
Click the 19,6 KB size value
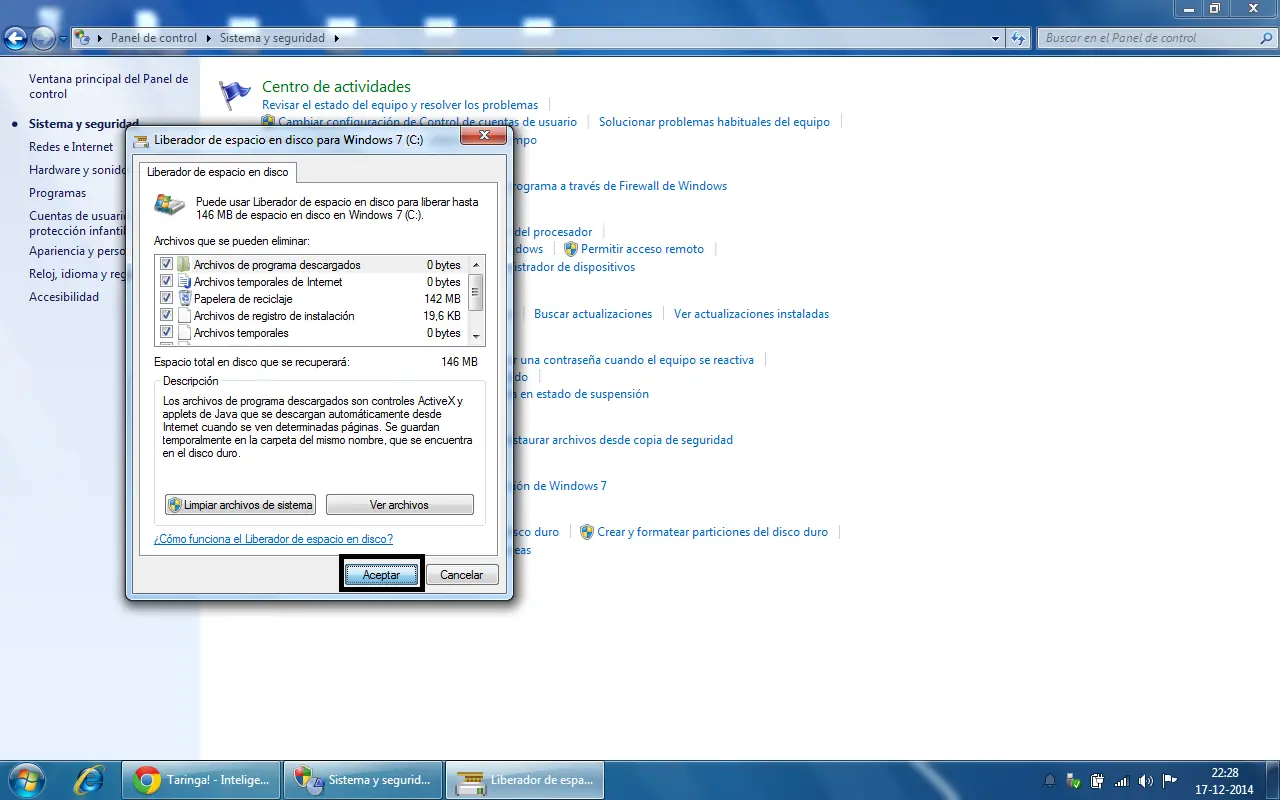pyautogui.click(x=441, y=316)
